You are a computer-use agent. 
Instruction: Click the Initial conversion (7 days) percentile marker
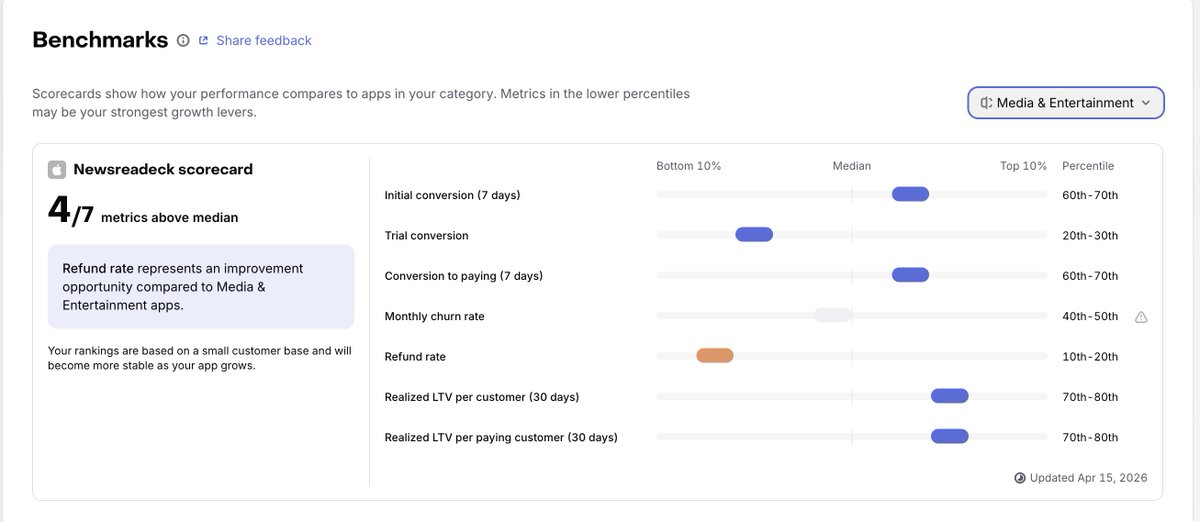pyautogui.click(x=910, y=194)
